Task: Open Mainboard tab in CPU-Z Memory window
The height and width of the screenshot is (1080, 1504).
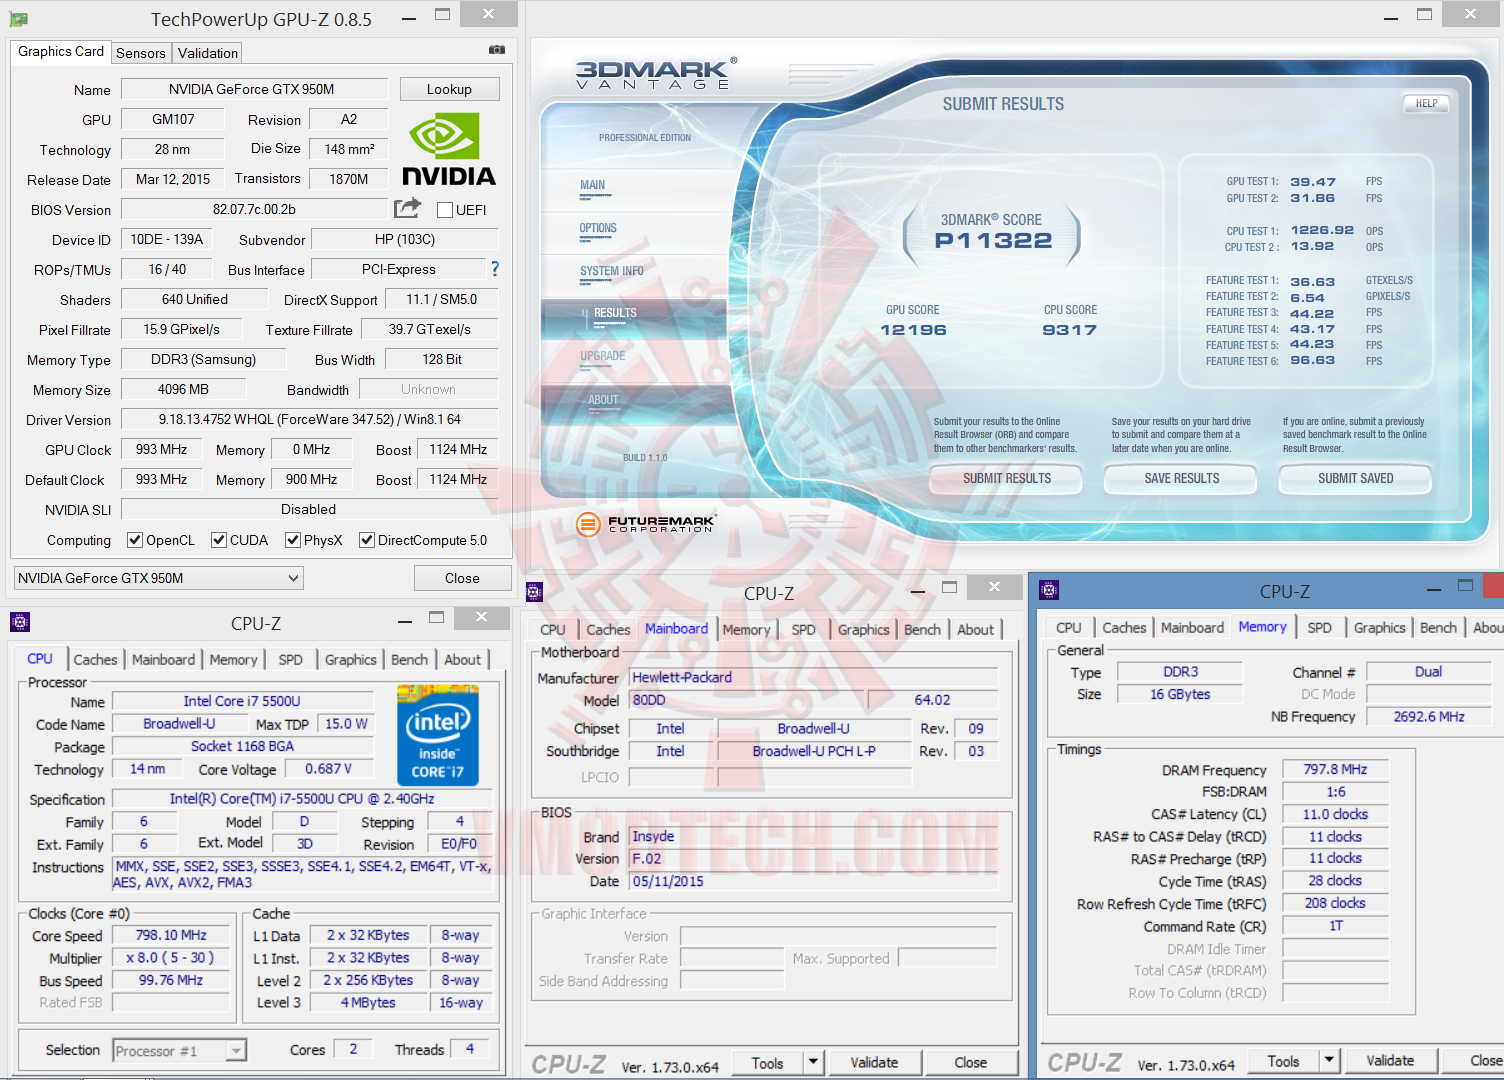Action: pyautogui.click(x=1193, y=628)
